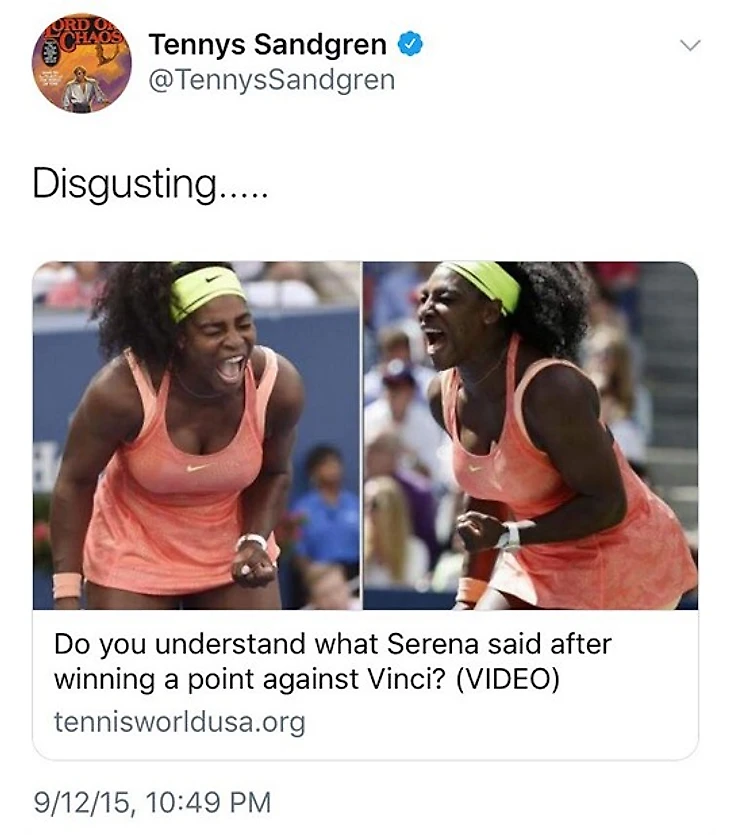Open the right photo in link card

(530, 435)
